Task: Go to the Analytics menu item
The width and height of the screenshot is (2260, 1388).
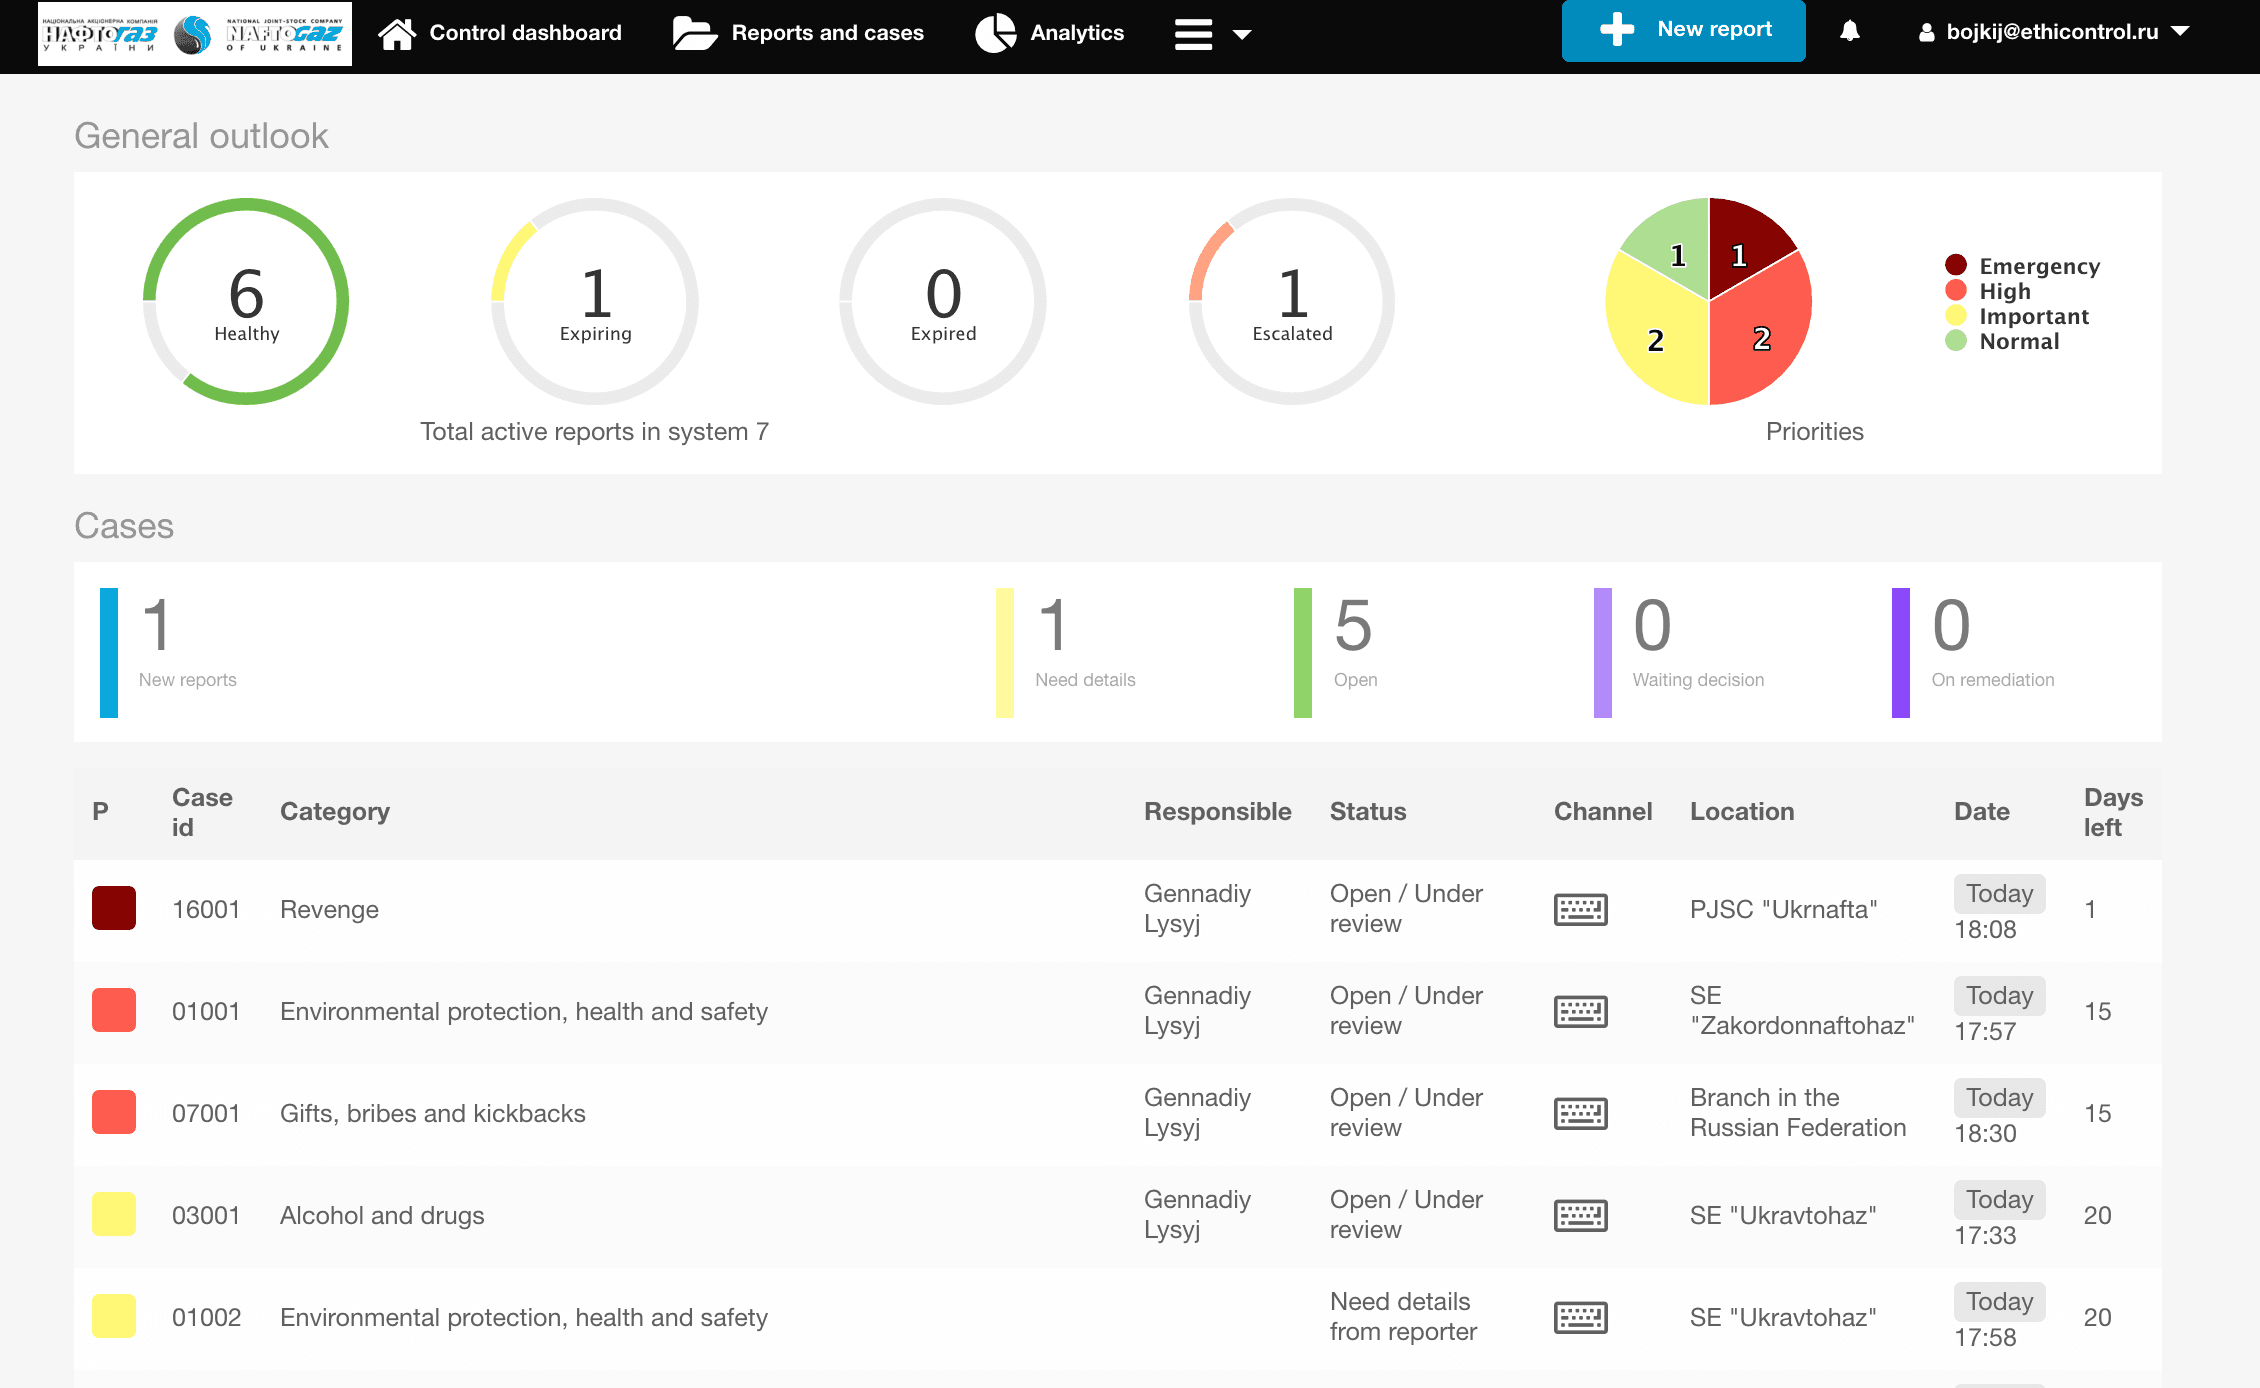Action: pos(1076,33)
